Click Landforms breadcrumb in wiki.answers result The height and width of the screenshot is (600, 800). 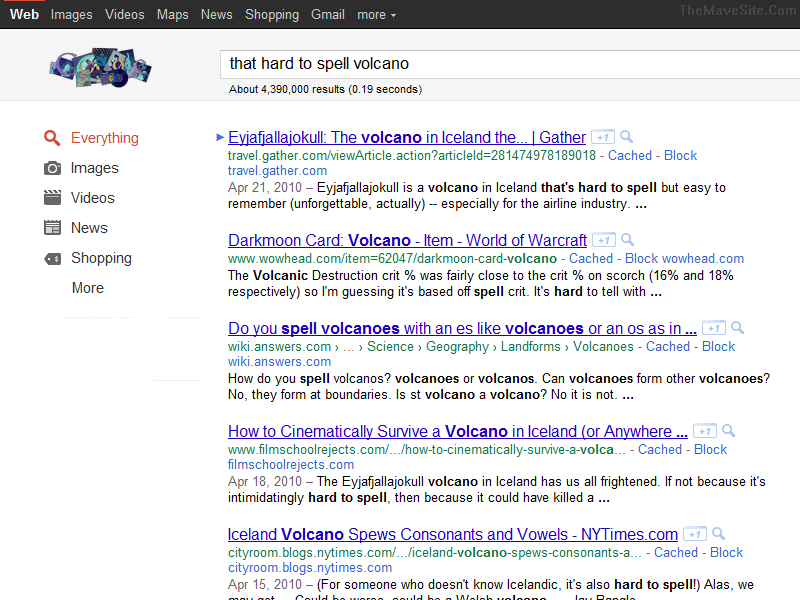click(530, 346)
